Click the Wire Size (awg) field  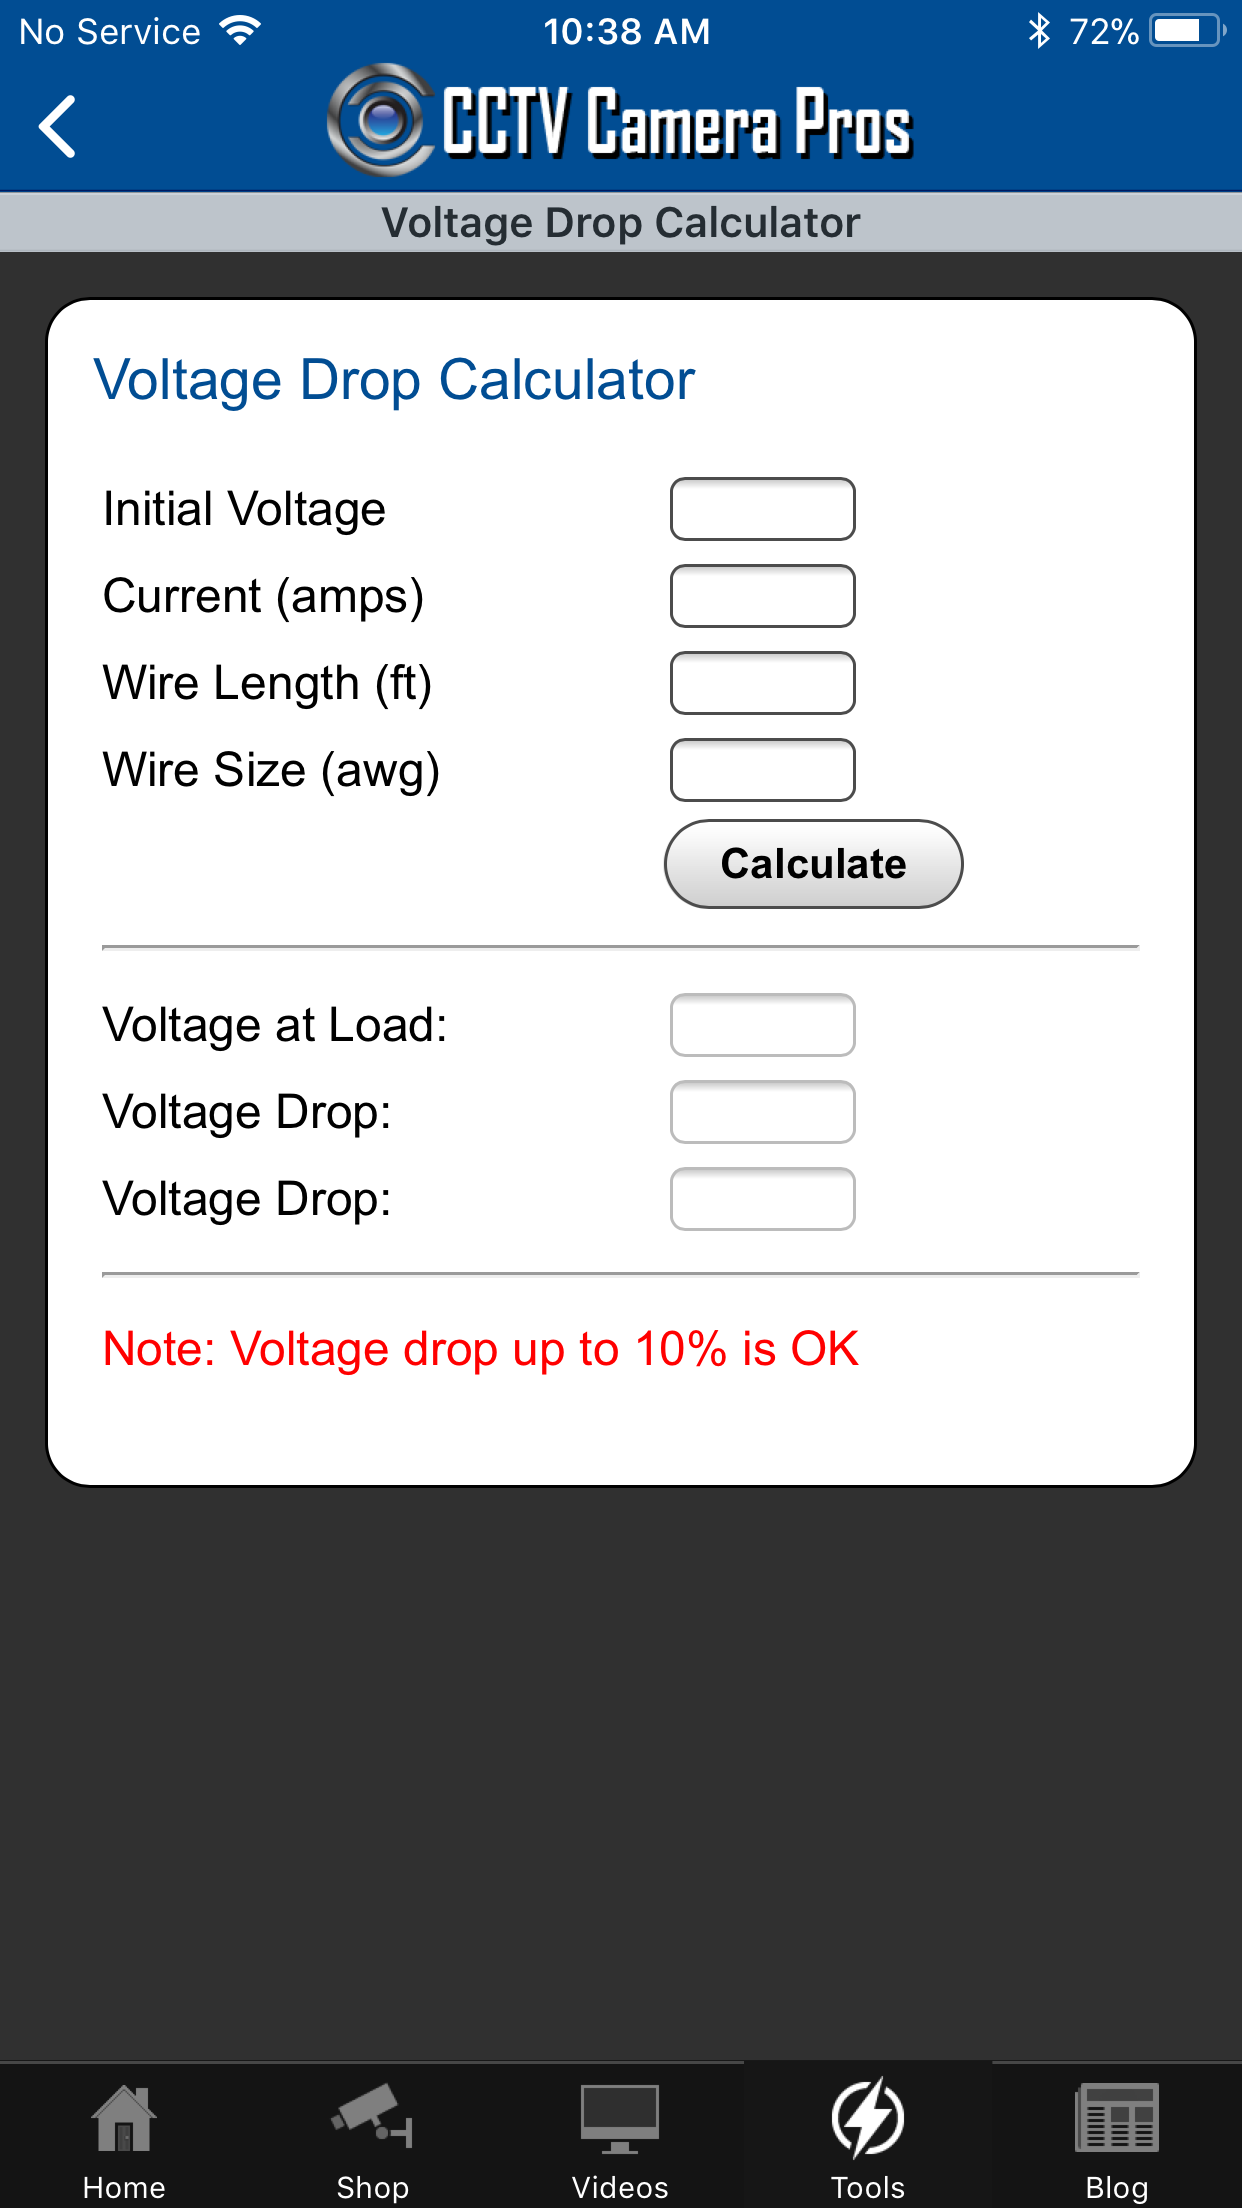(x=762, y=770)
